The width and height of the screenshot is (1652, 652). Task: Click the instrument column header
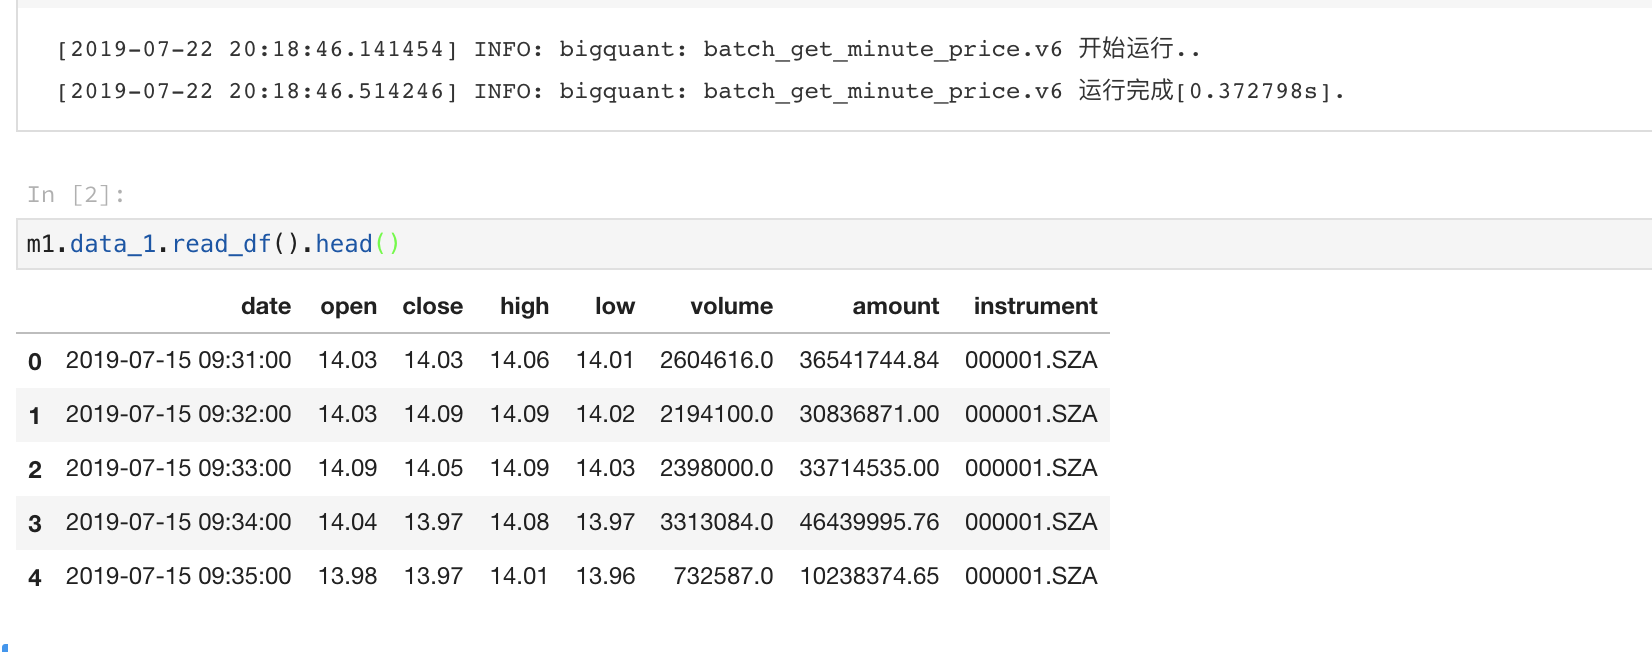[1035, 306]
